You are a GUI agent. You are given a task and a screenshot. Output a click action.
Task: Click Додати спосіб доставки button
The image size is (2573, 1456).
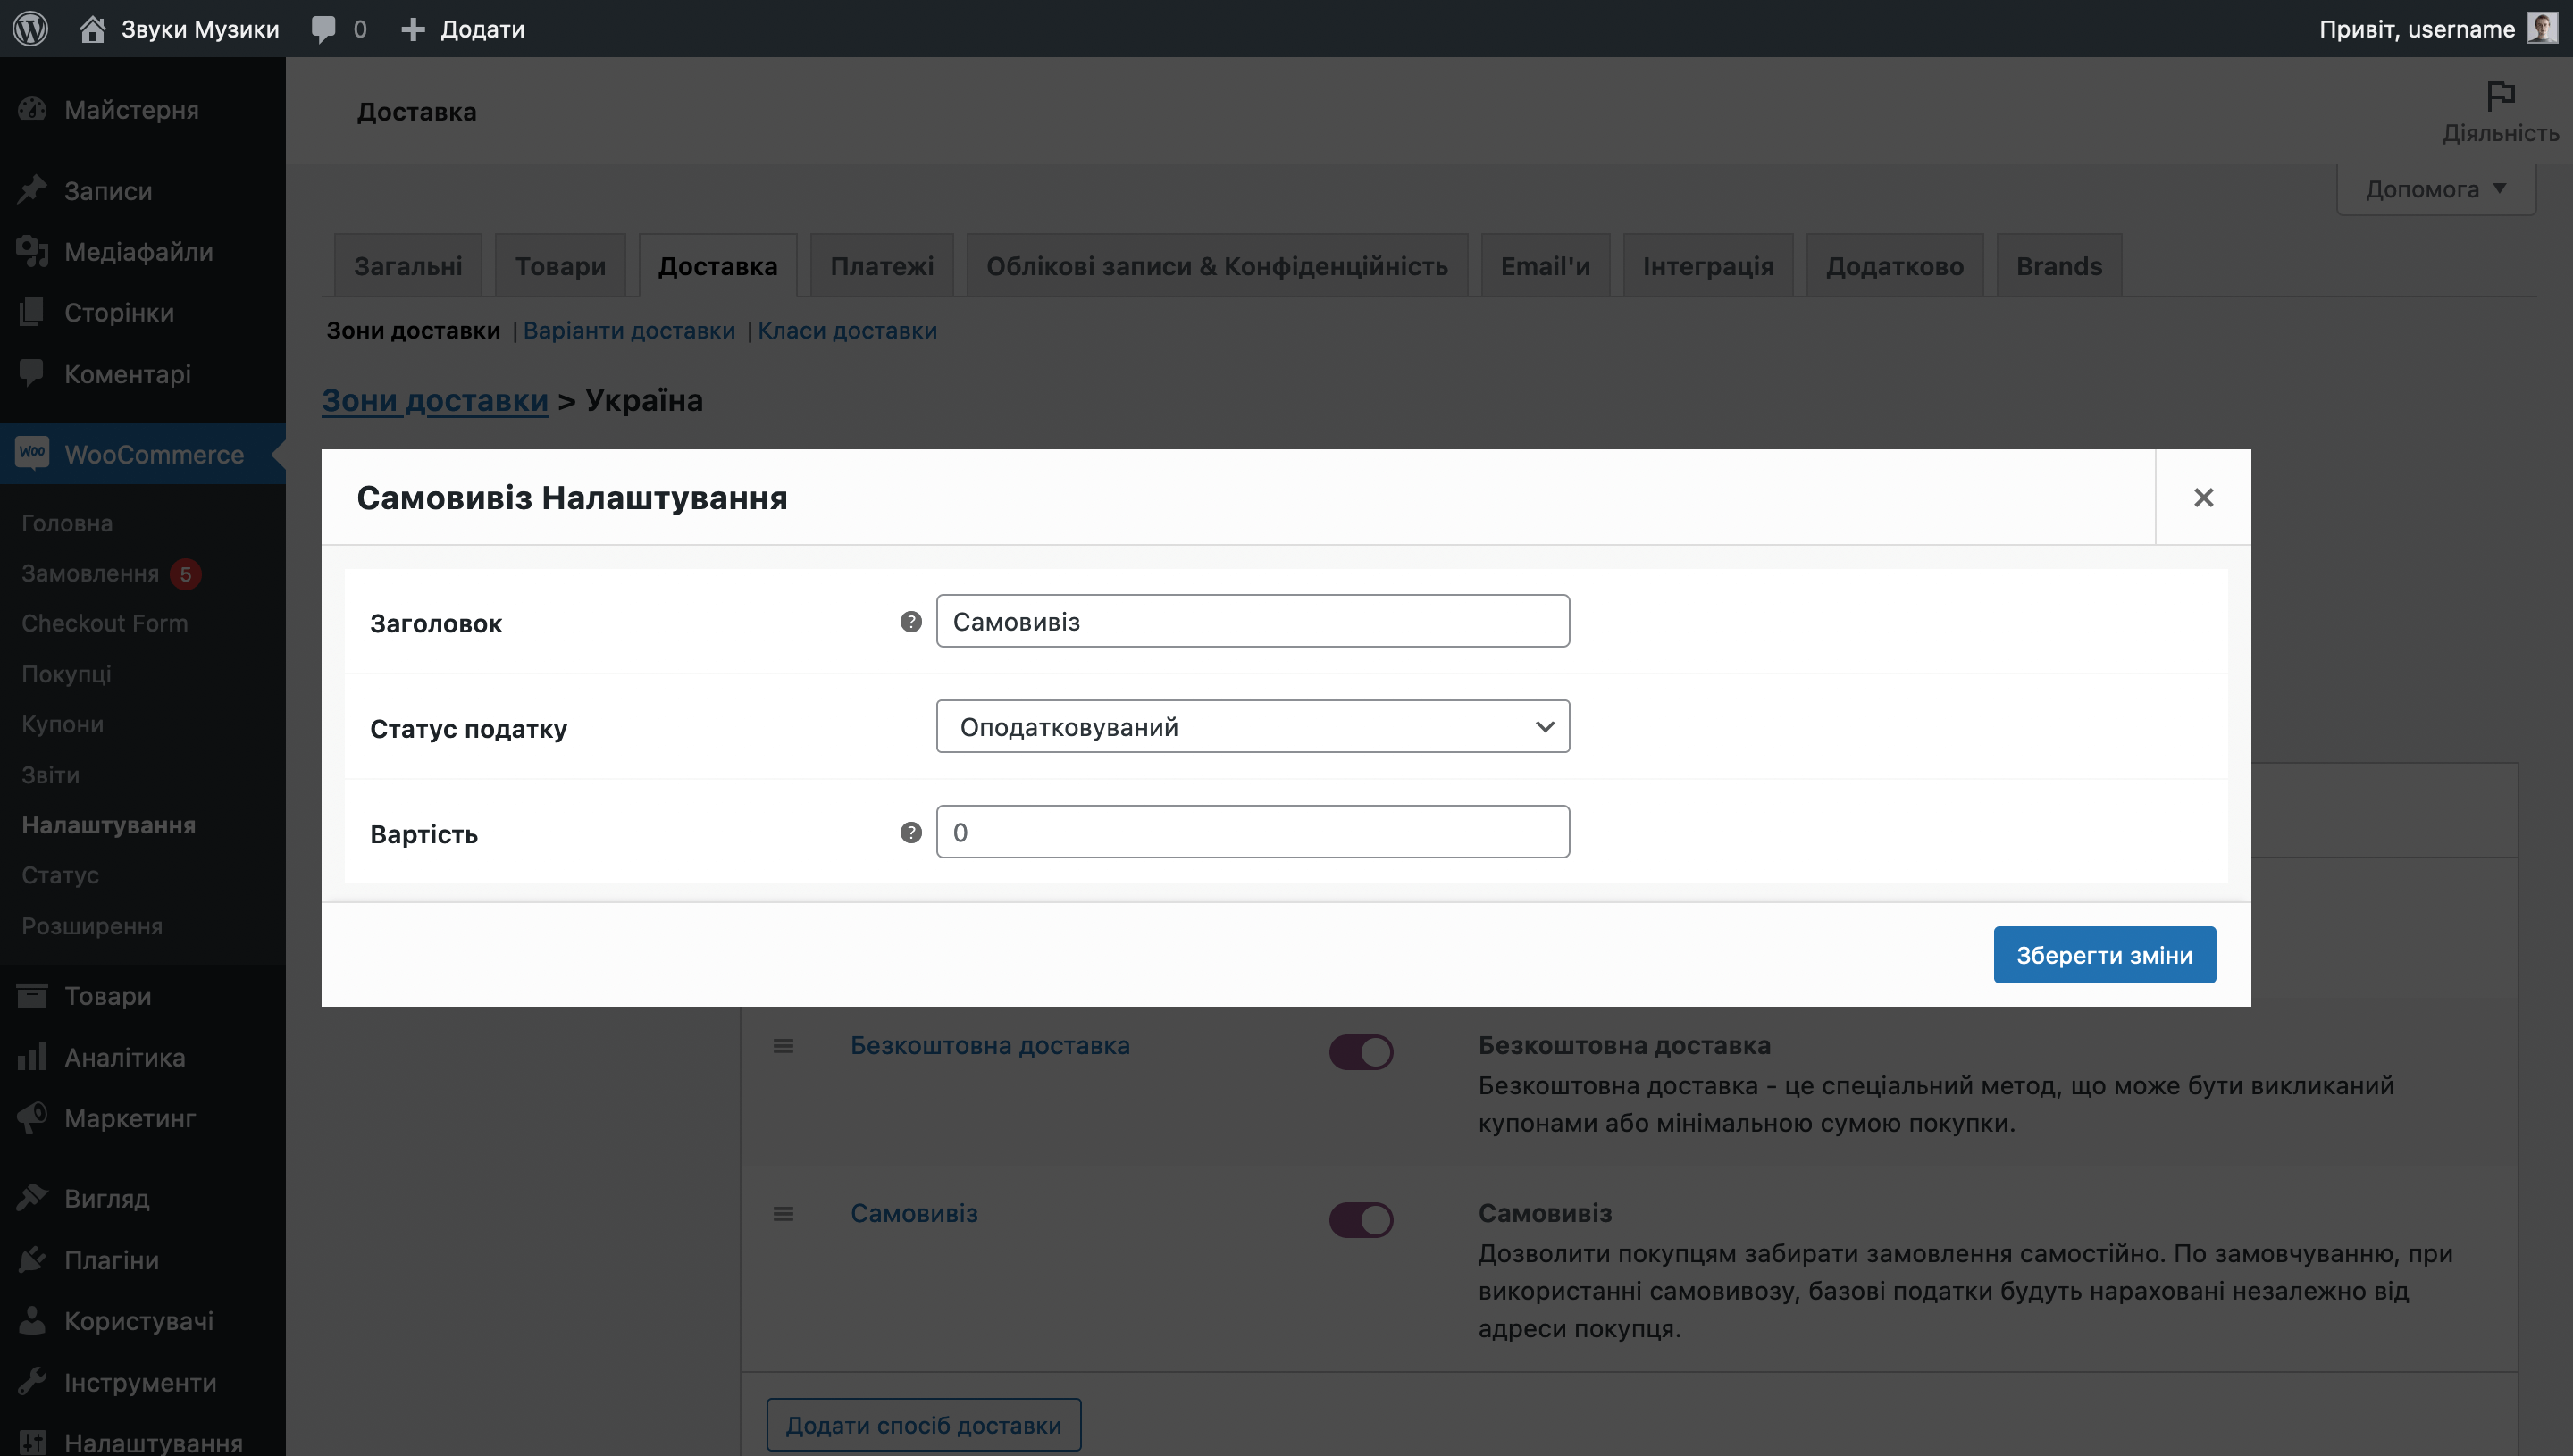tap(923, 1425)
